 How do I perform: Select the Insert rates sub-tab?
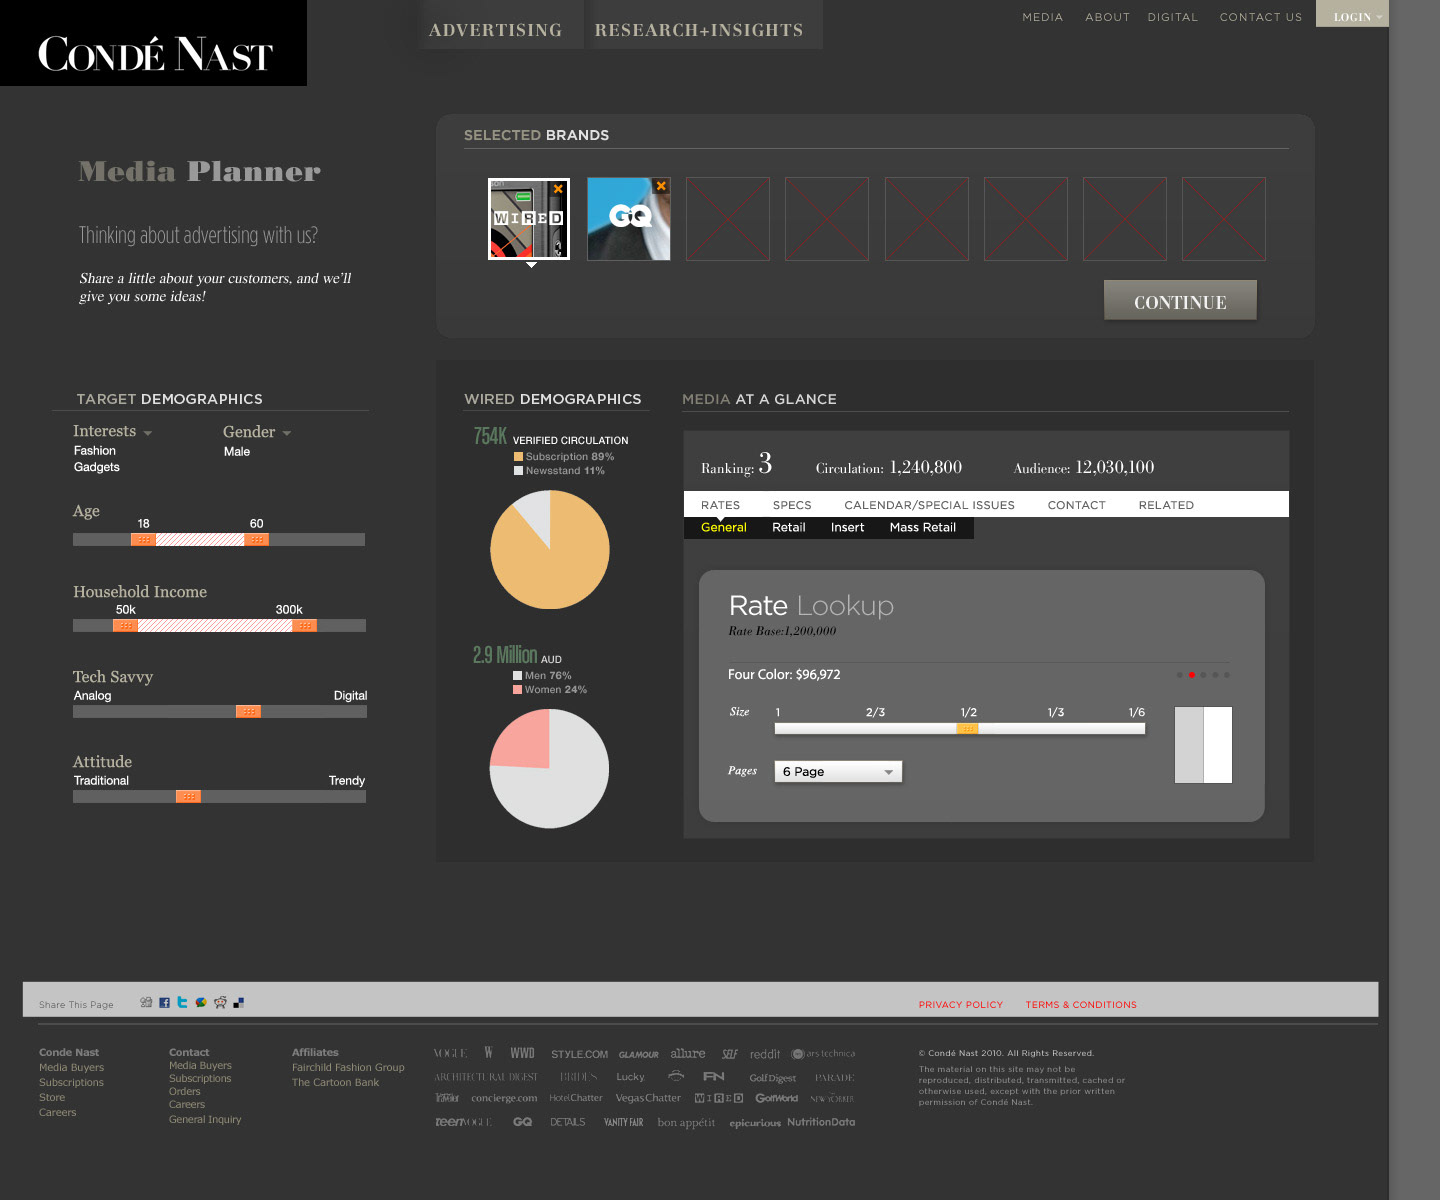click(847, 527)
